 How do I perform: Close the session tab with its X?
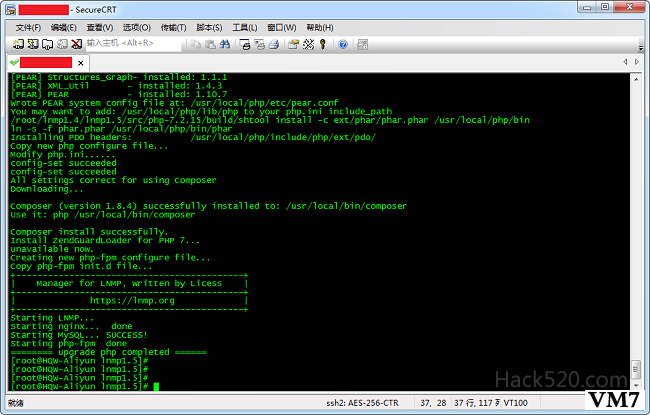(x=80, y=63)
